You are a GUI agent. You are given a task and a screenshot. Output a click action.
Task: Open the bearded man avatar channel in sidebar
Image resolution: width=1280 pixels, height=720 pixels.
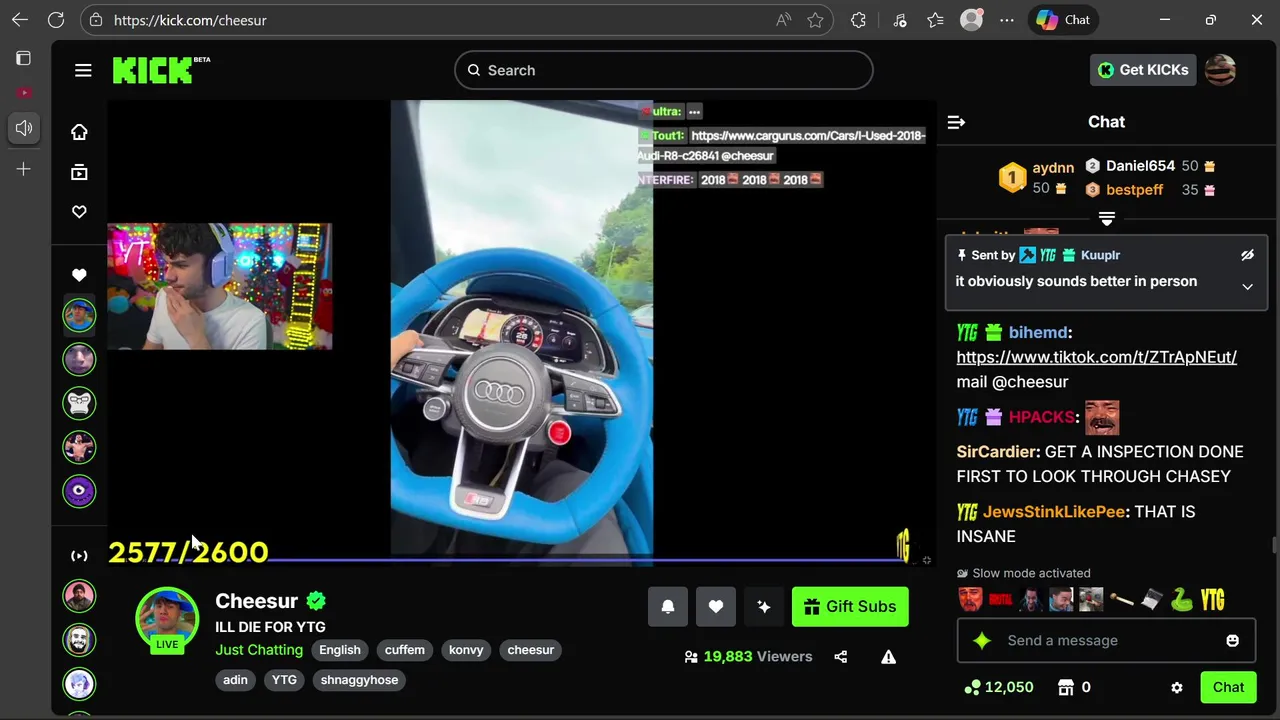pyautogui.click(x=79, y=596)
